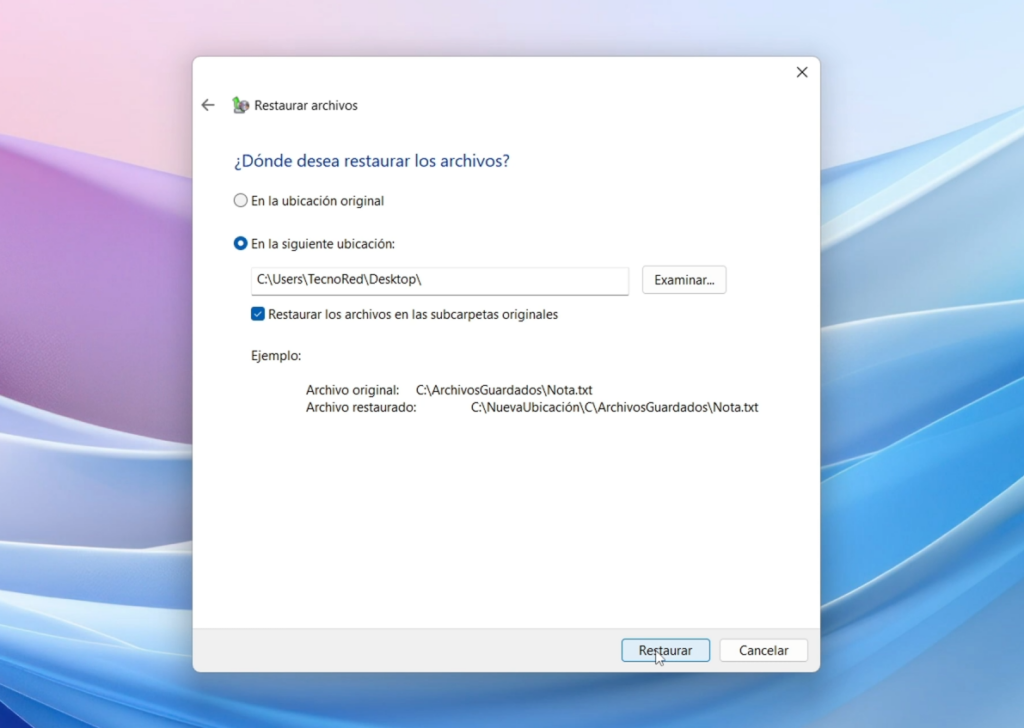This screenshot has height=728, width=1024.
Task: Click Restaurar to start restoring files
Action: point(665,650)
